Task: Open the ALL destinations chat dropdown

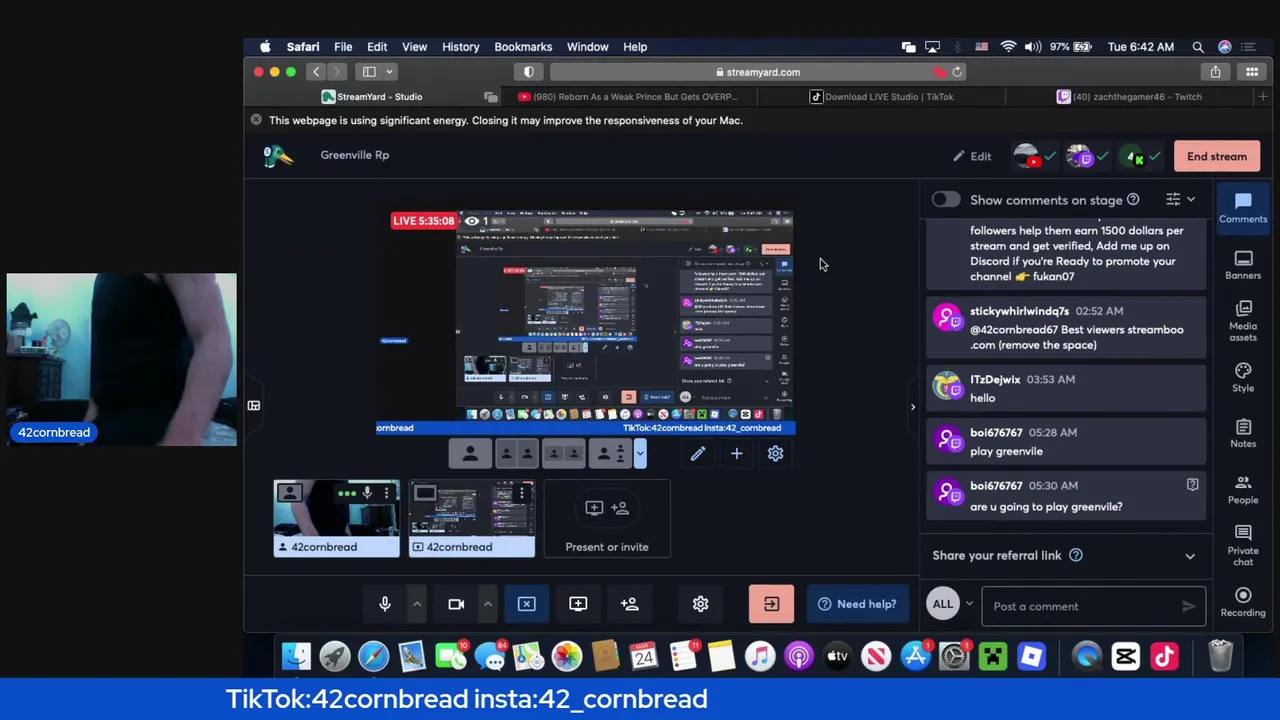Action: (951, 604)
